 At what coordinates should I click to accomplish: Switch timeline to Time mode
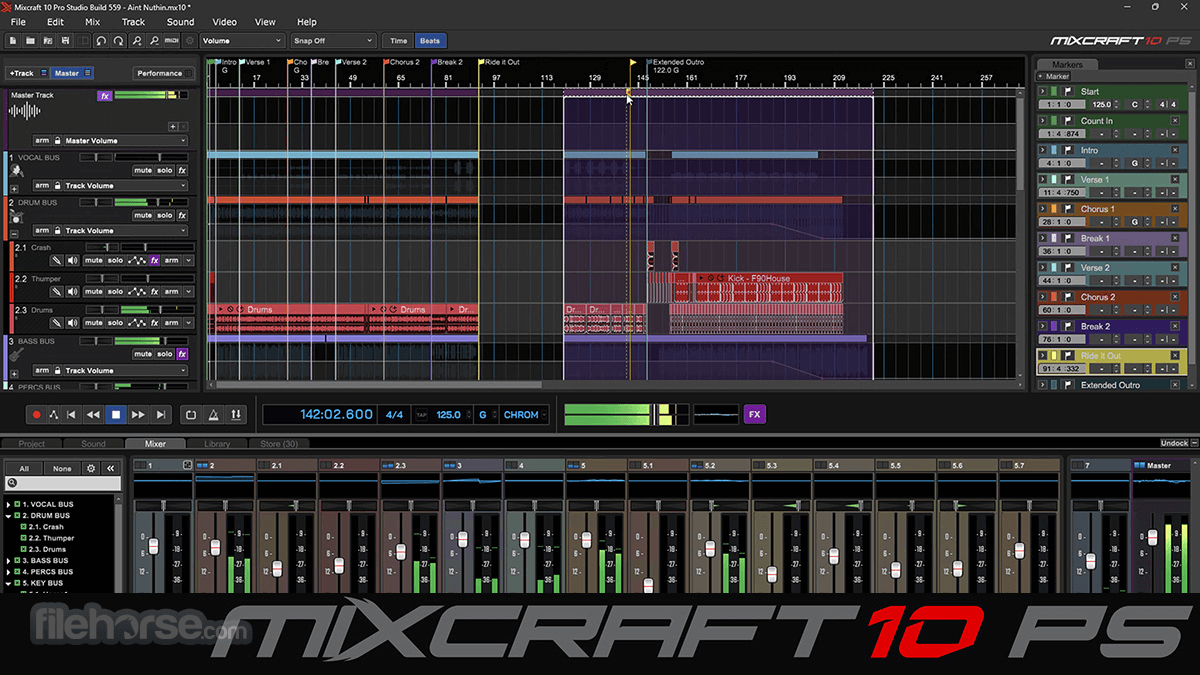pyautogui.click(x=399, y=41)
